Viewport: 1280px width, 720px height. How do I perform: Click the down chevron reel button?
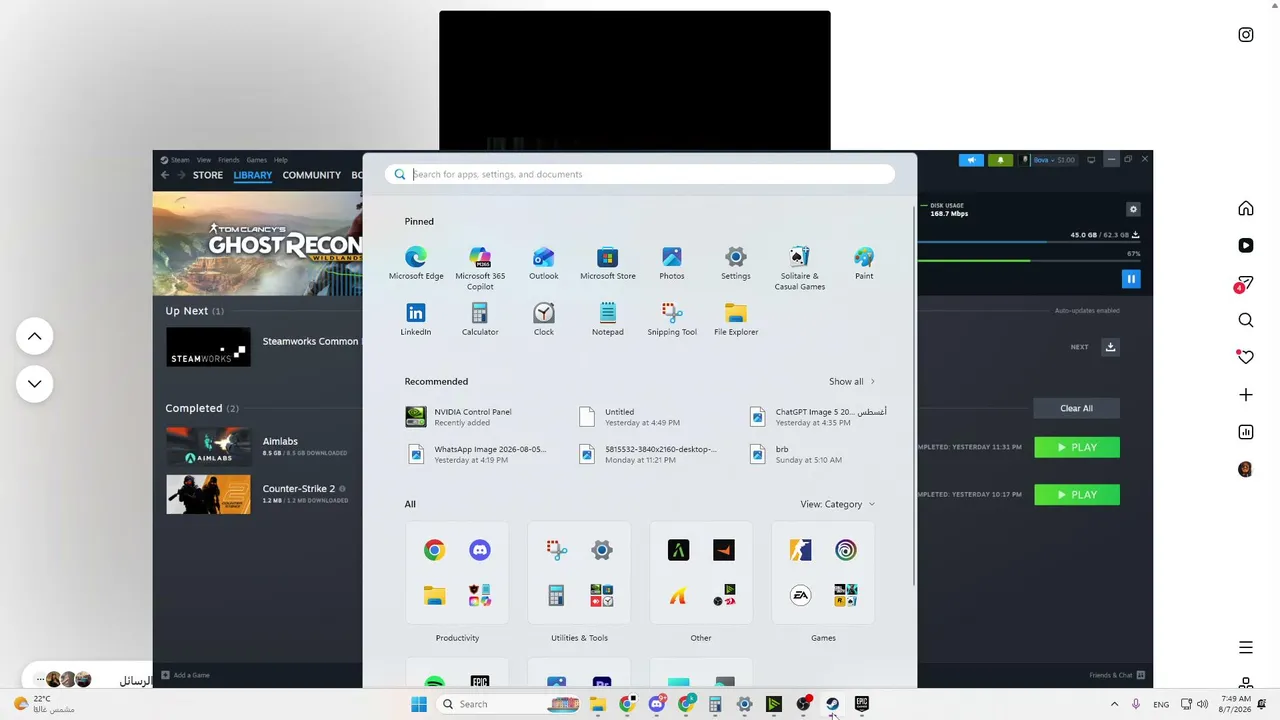pos(34,384)
